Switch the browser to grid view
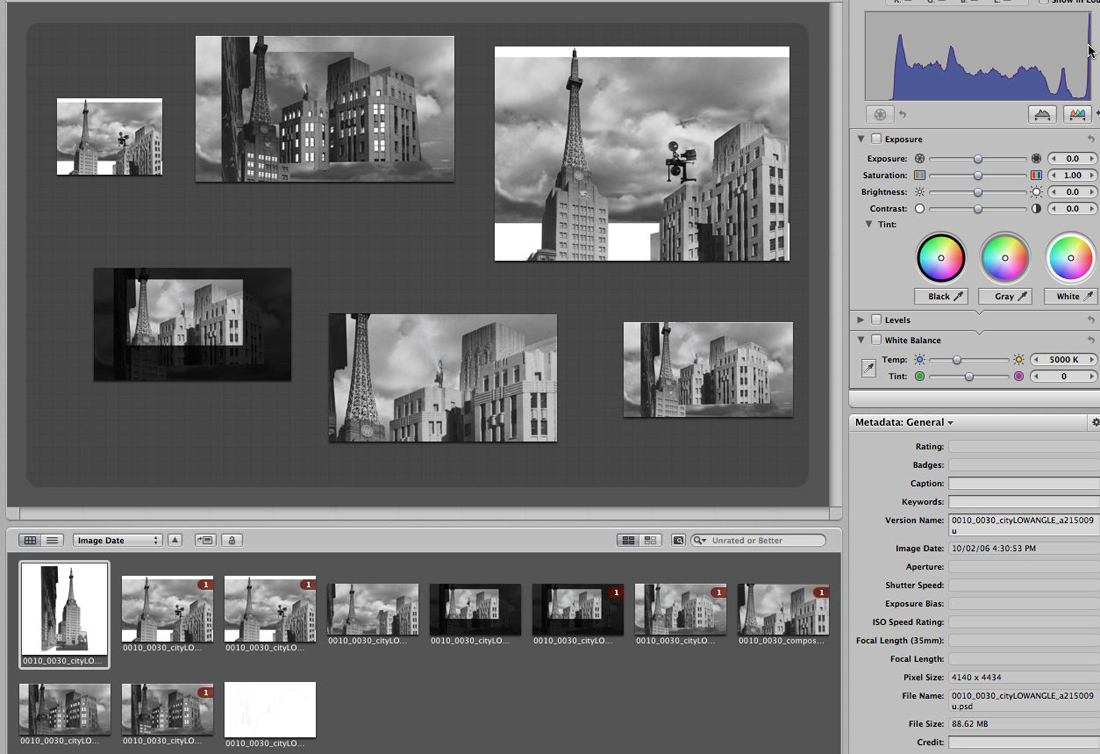 pos(30,540)
